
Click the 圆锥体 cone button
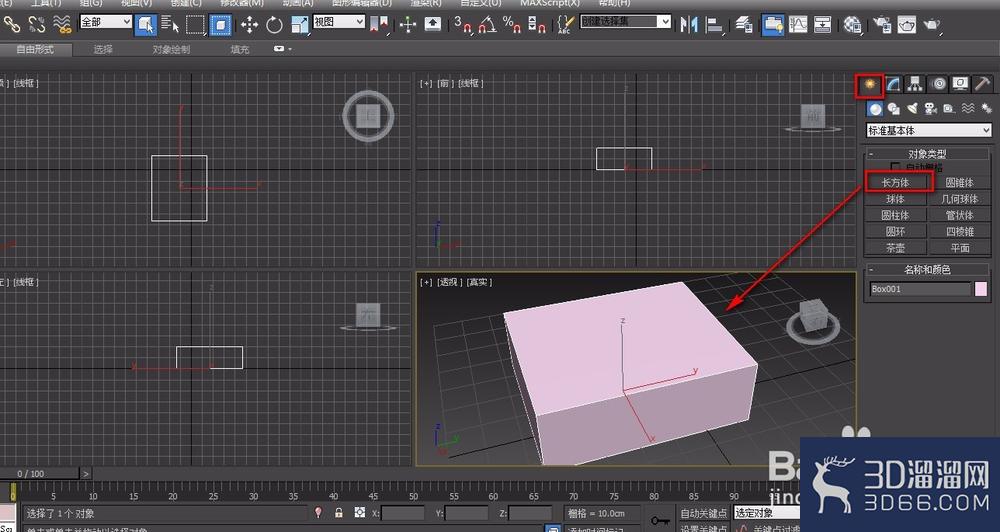pyautogui.click(x=959, y=182)
